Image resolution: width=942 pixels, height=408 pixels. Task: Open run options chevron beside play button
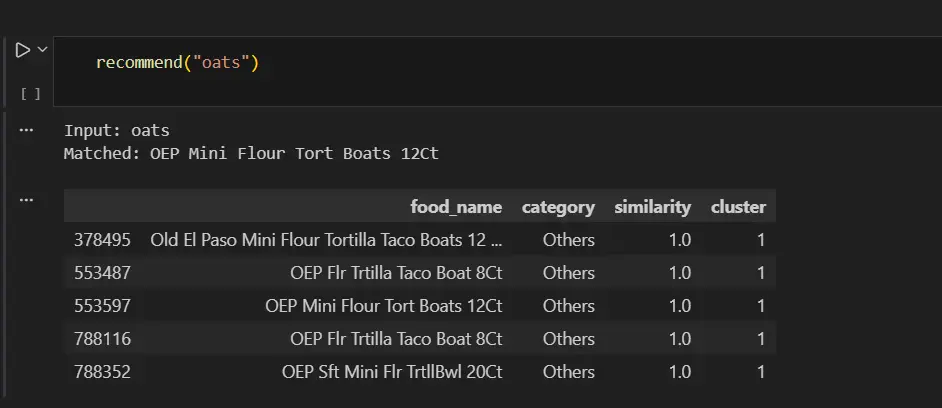(x=42, y=49)
